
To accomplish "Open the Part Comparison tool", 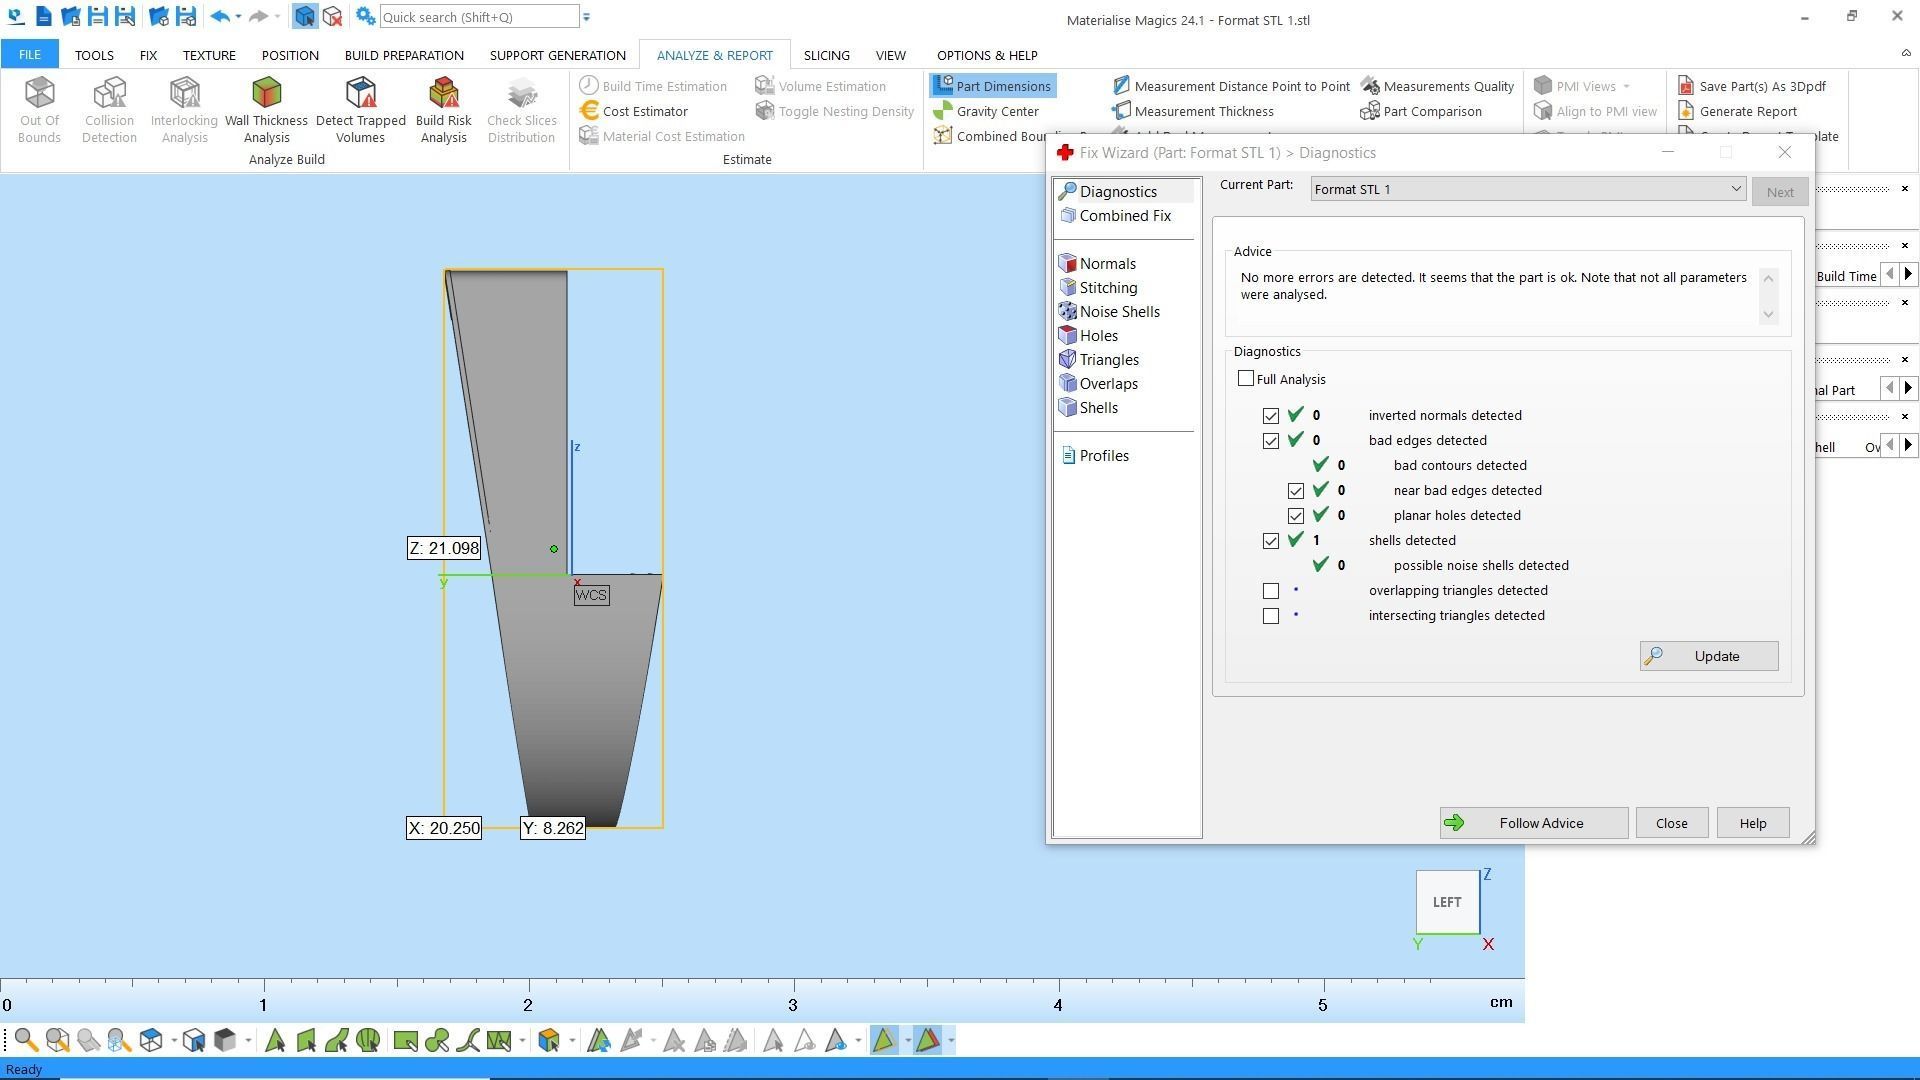I will (x=1421, y=111).
